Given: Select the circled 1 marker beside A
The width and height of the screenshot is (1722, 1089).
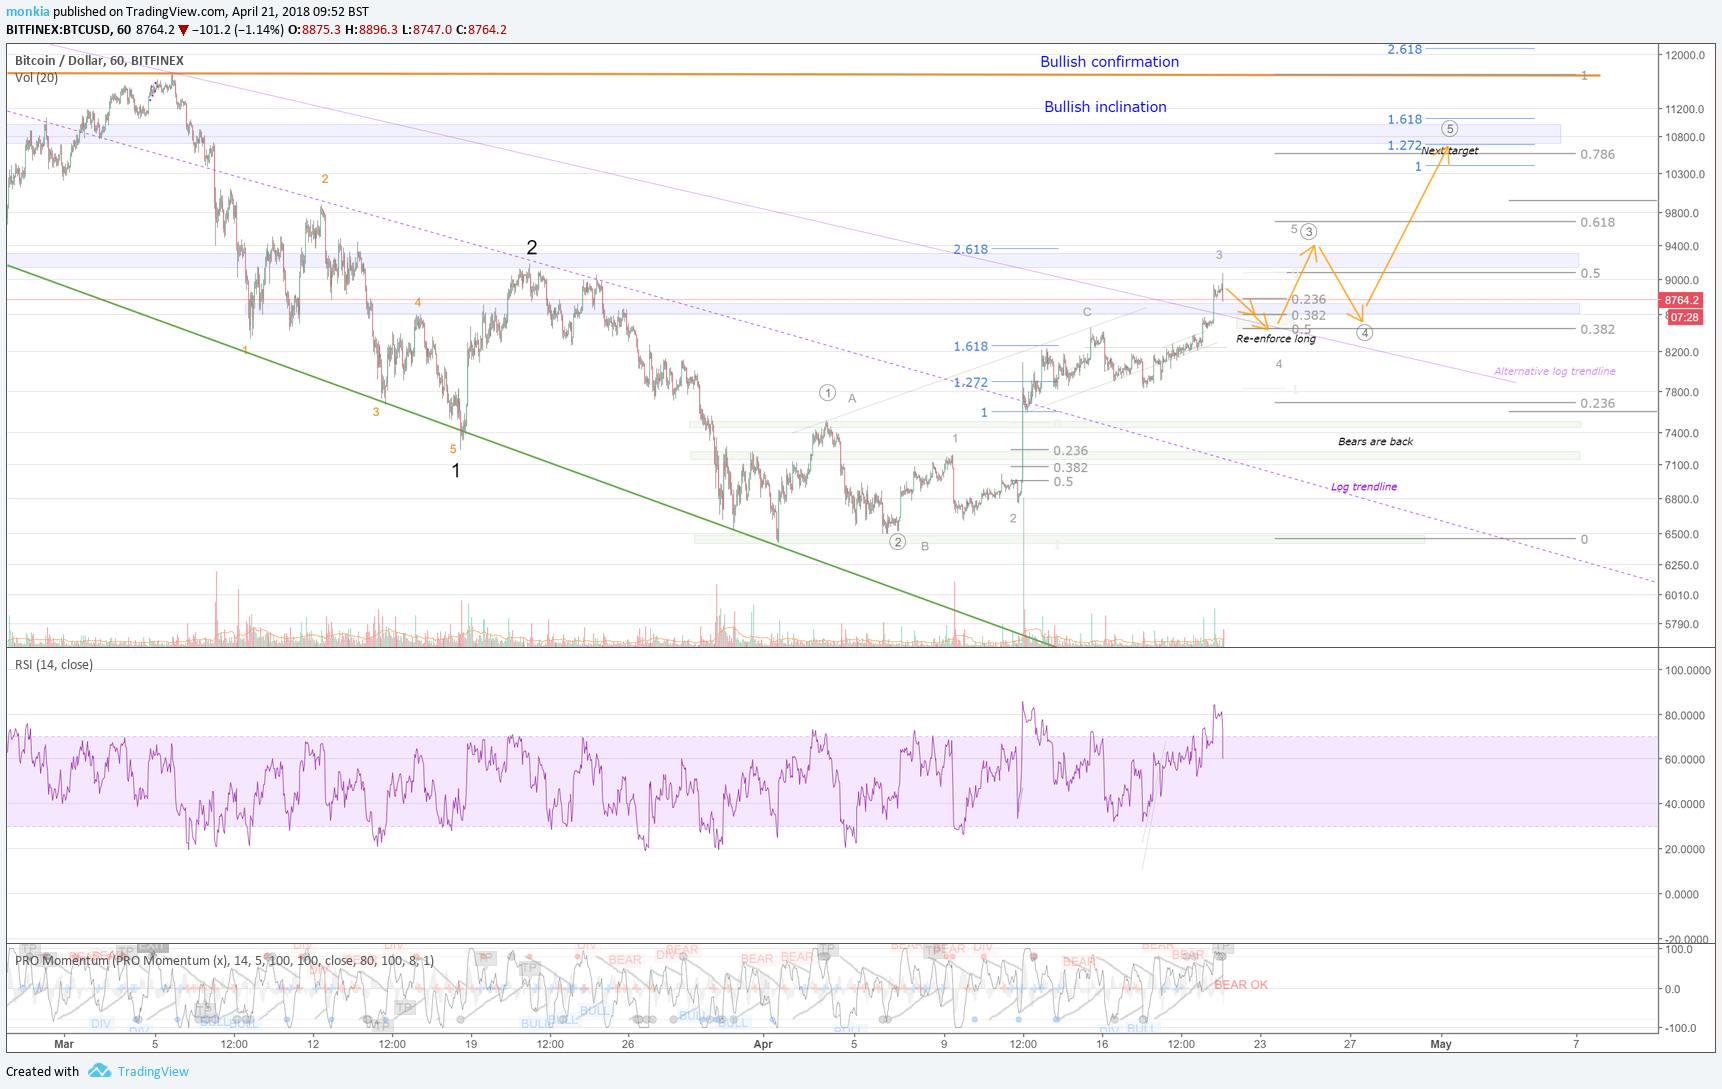Looking at the screenshot, I should pos(827,393).
